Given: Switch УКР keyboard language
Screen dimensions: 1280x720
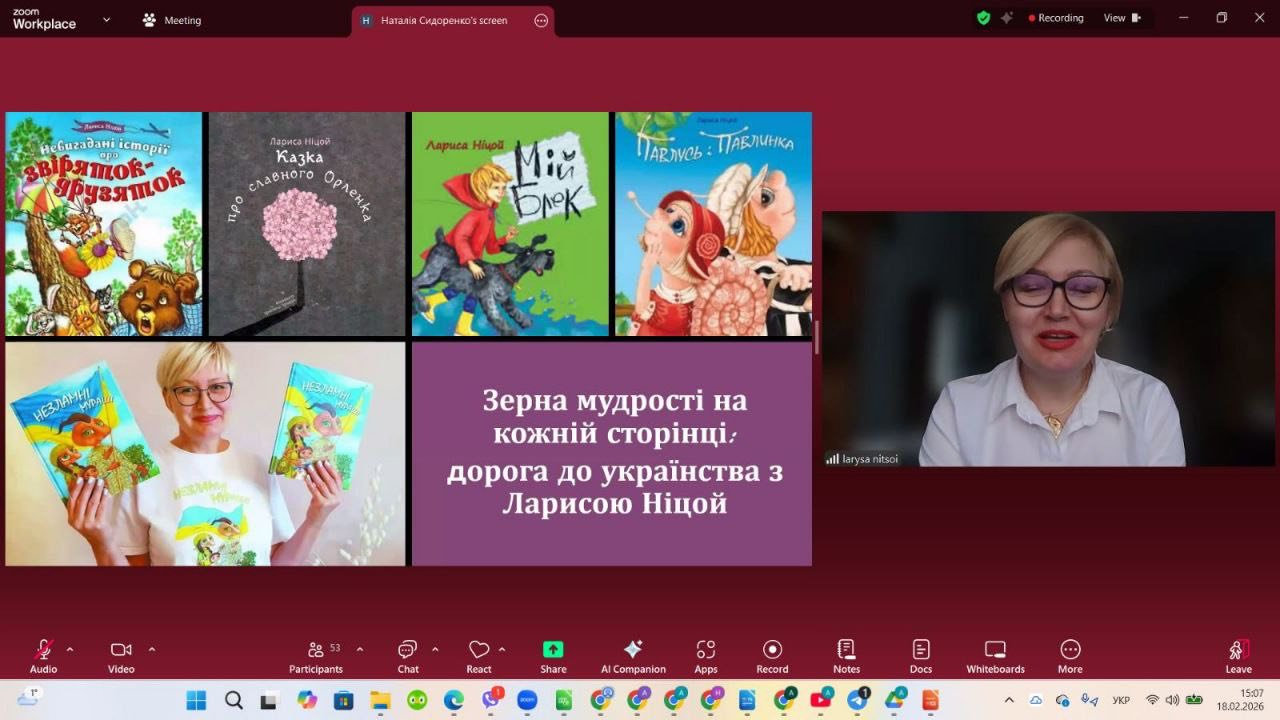Looking at the screenshot, I should coord(1121,700).
